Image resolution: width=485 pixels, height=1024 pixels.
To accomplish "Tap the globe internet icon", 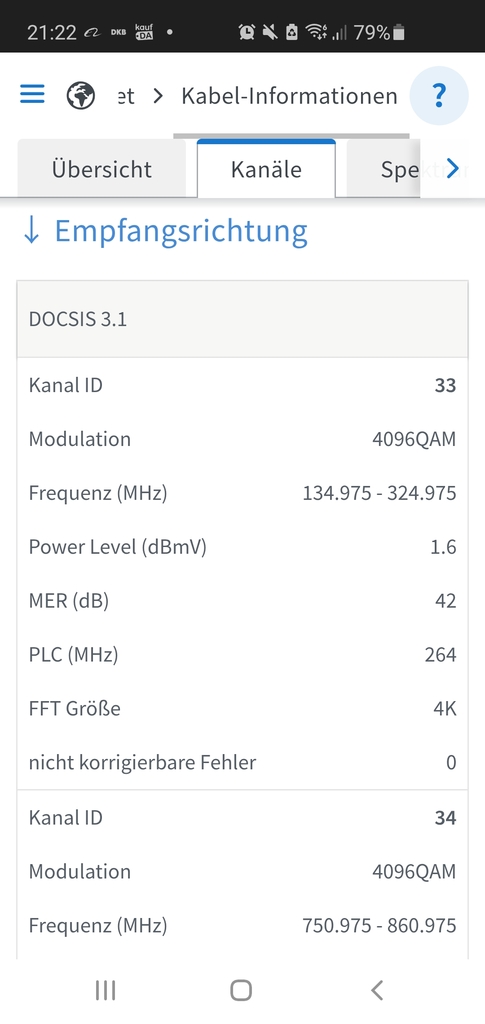I will pyautogui.click(x=81, y=96).
